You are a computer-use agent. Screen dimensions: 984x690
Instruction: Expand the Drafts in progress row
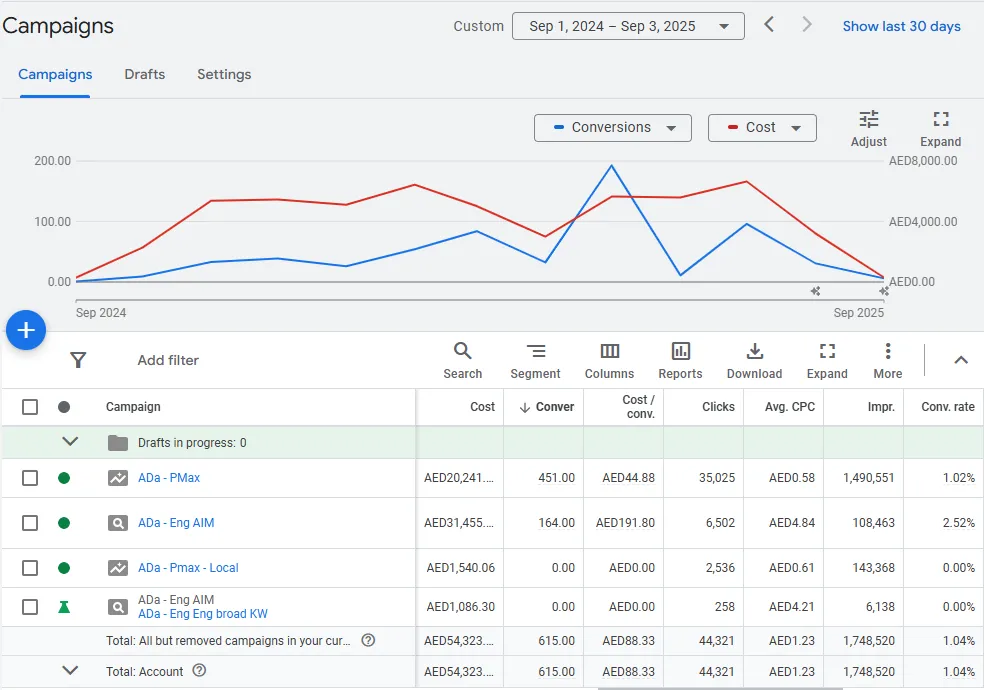tap(68, 440)
